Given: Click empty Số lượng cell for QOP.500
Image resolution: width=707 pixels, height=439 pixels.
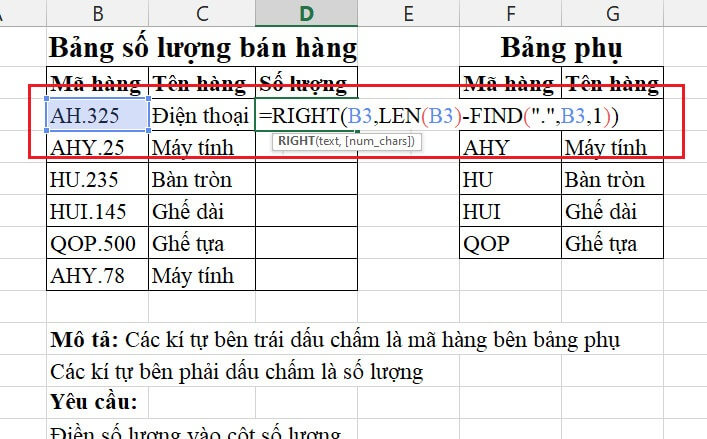Looking at the screenshot, I should [307, 243].
